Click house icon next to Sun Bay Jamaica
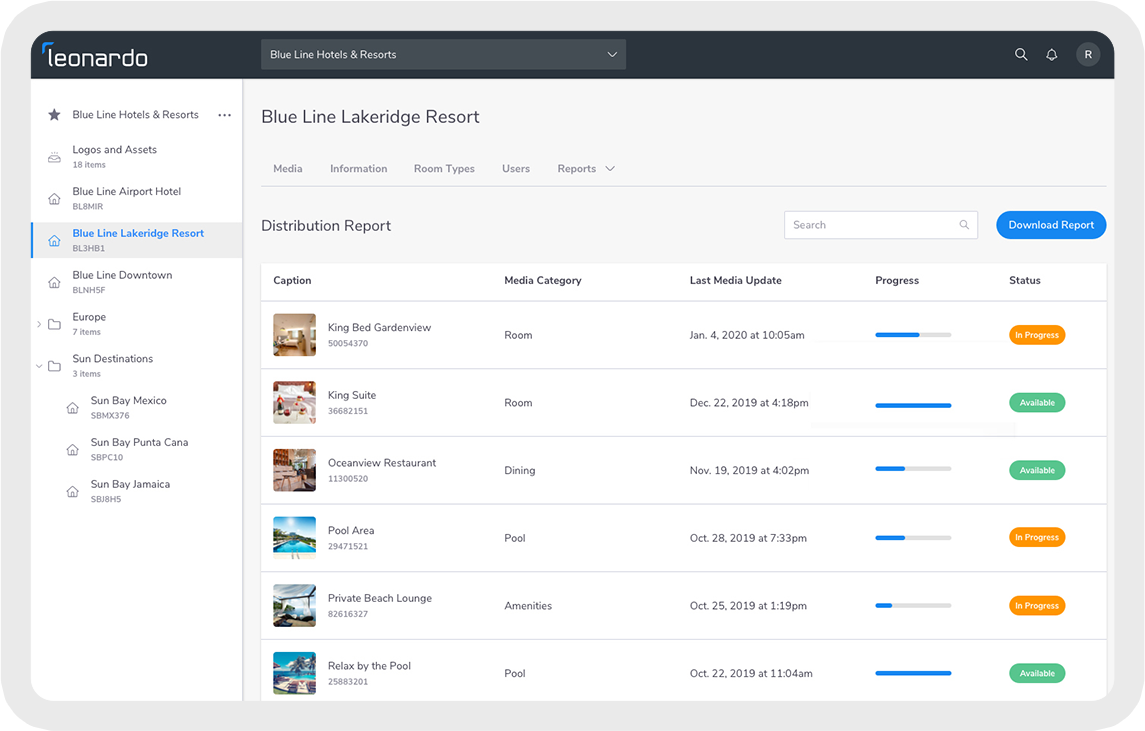 (x=72, y=491)
